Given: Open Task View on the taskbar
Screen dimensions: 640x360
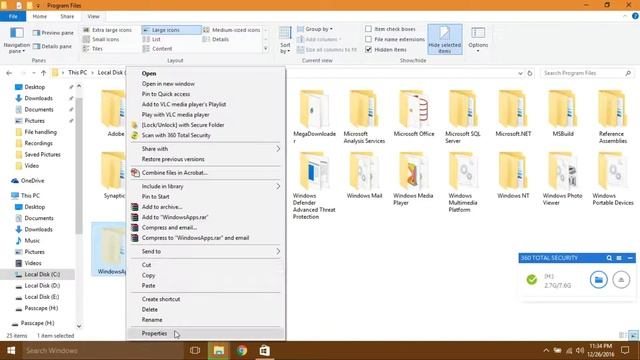Looking at the screenshot, I should point(195,350).
